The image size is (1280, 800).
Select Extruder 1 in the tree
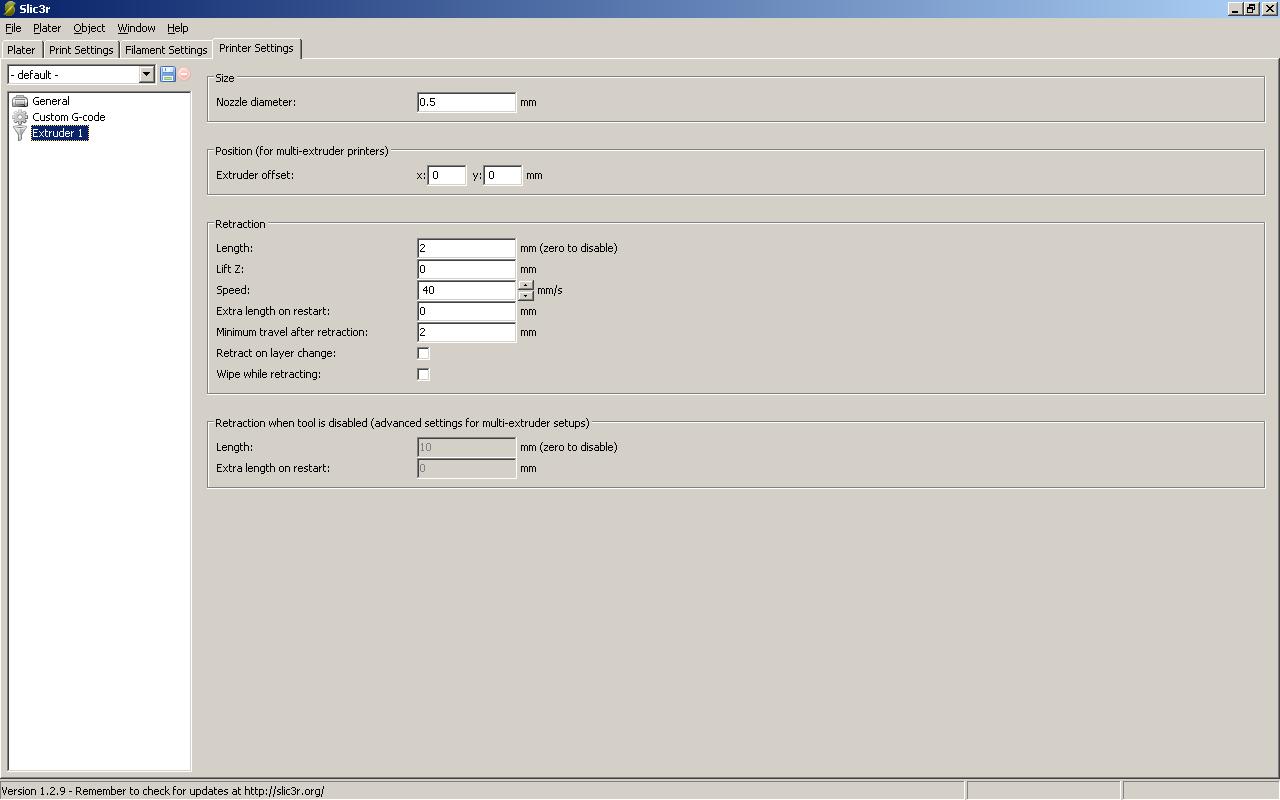coord(59,133)
